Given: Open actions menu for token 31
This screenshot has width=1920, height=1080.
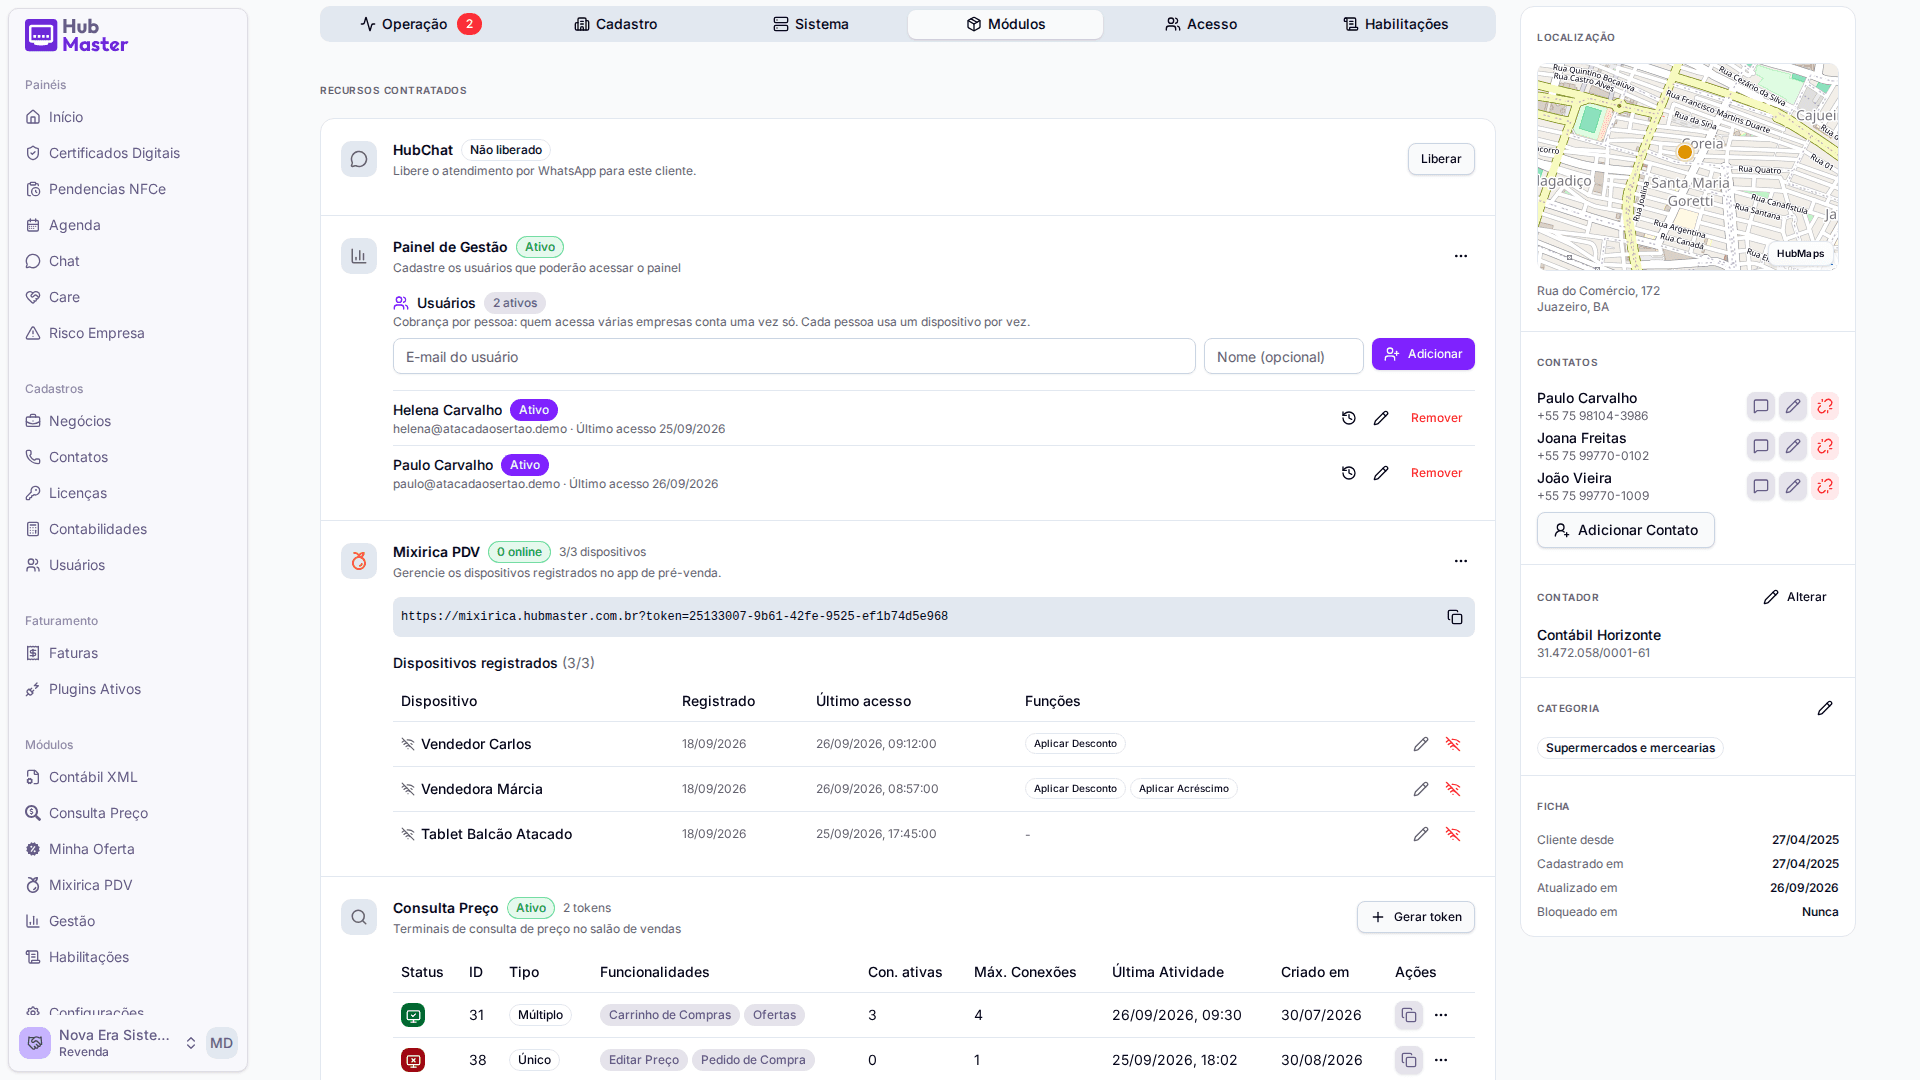Looking at the screenshot, I should point(1441,1015).
